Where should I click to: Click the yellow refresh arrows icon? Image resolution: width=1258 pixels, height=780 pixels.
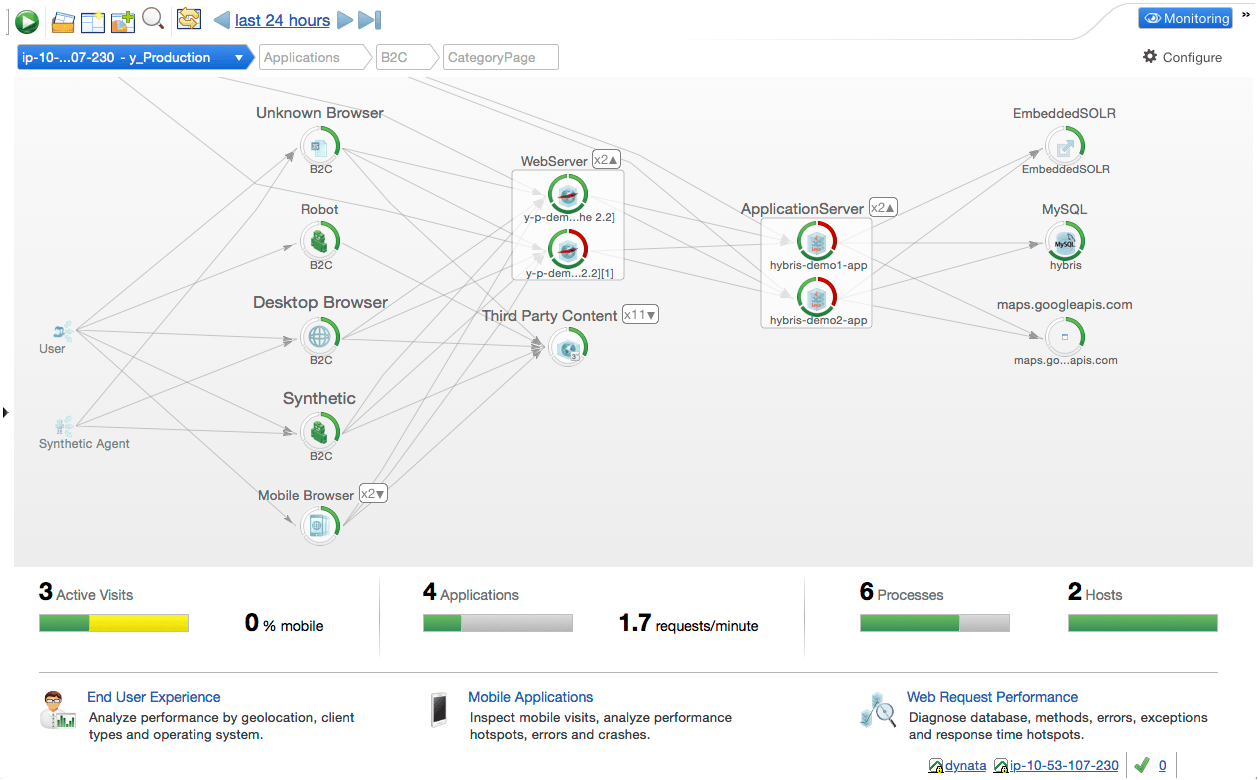[x=188, y=19]
